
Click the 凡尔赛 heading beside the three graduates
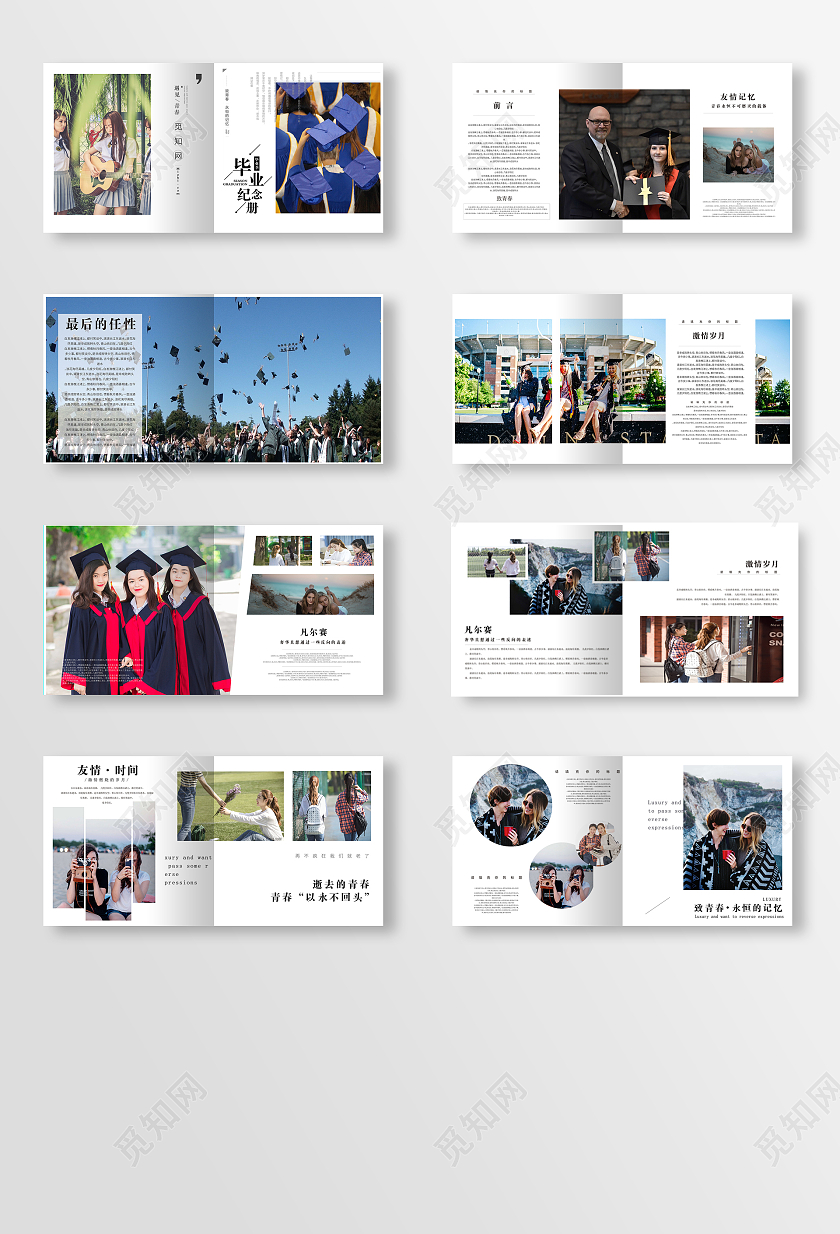tap(313, 630)
